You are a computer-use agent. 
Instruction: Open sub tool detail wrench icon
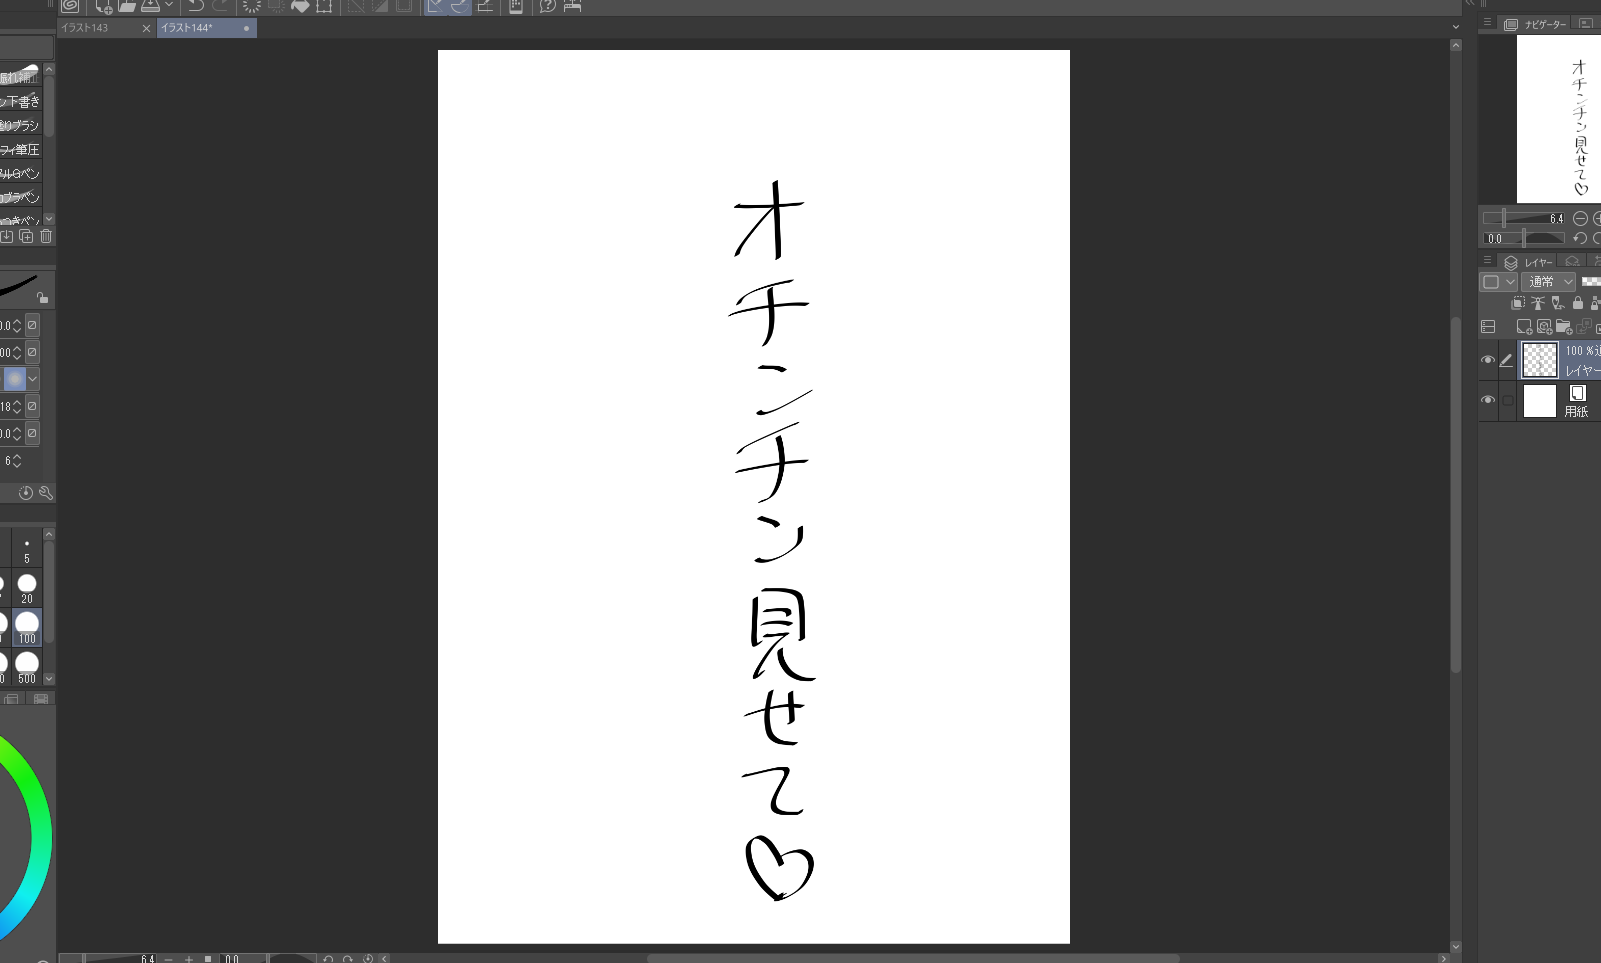coord(45,493)
